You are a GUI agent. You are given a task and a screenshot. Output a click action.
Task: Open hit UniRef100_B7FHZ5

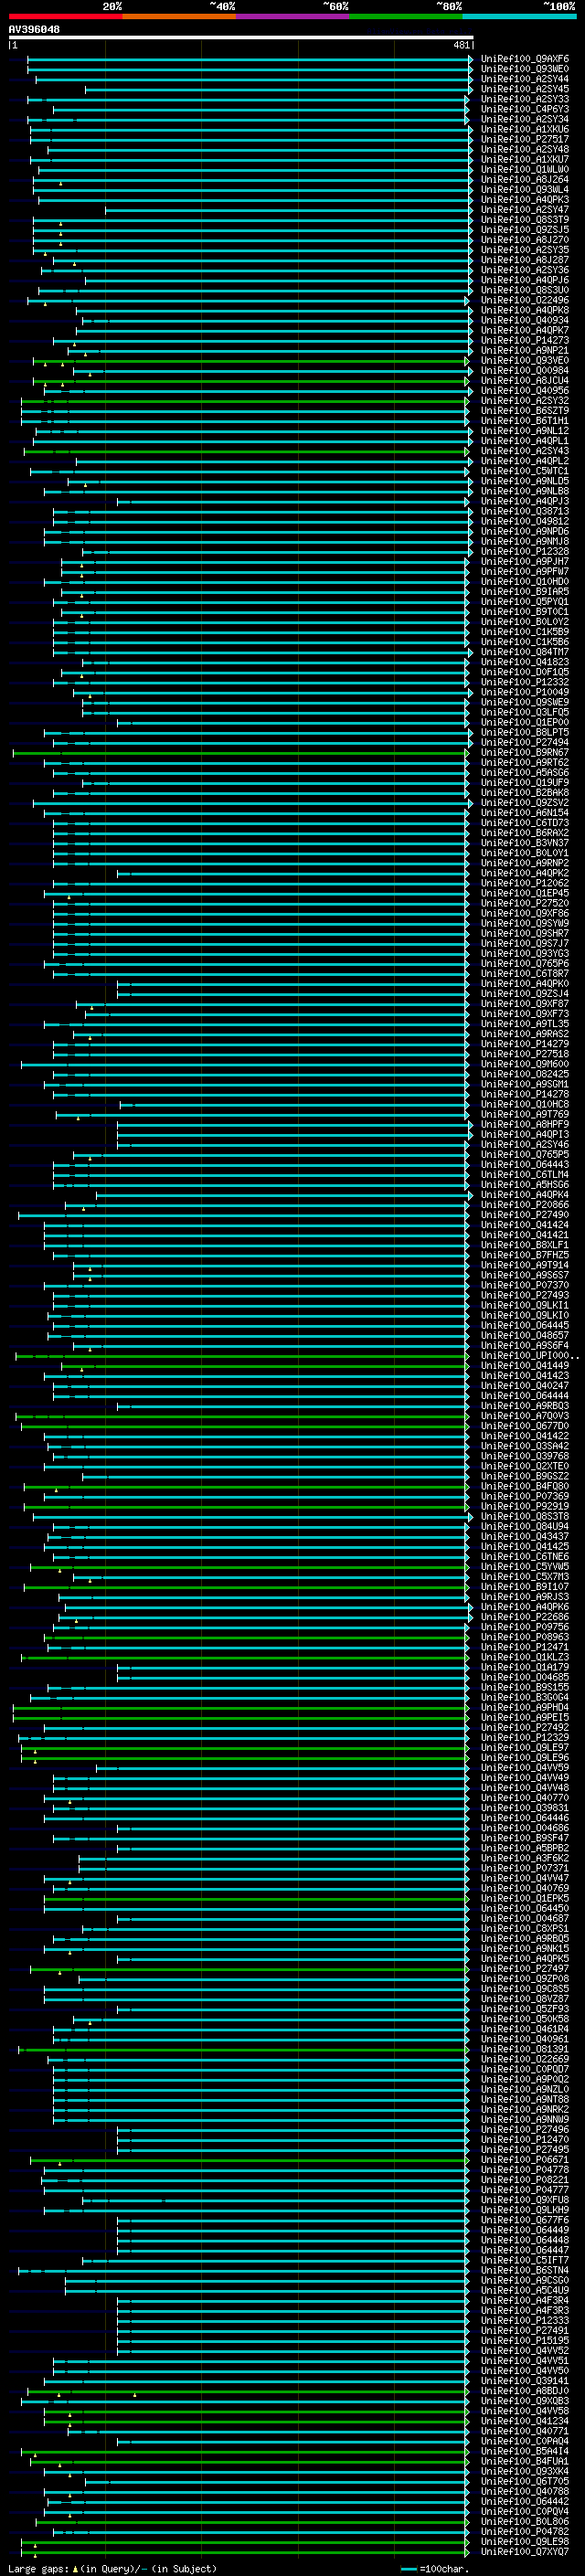[525, 1255]
